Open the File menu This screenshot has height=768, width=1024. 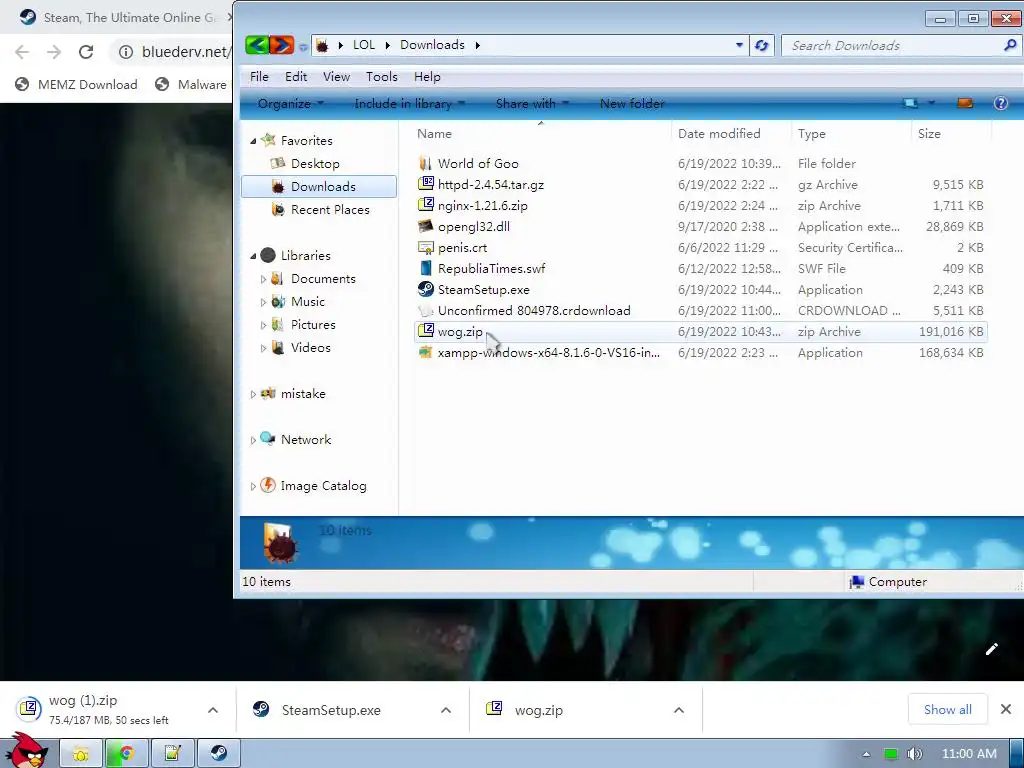coord(259,76)
